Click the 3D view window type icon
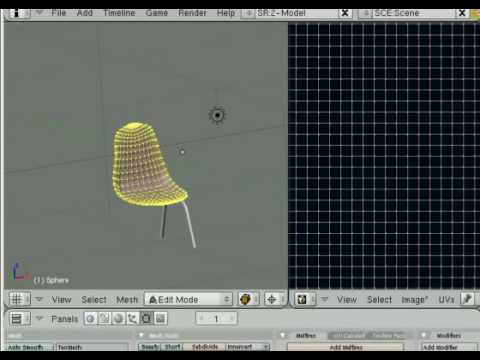Screen dimensions: 480x360 (x=17, y=299)
